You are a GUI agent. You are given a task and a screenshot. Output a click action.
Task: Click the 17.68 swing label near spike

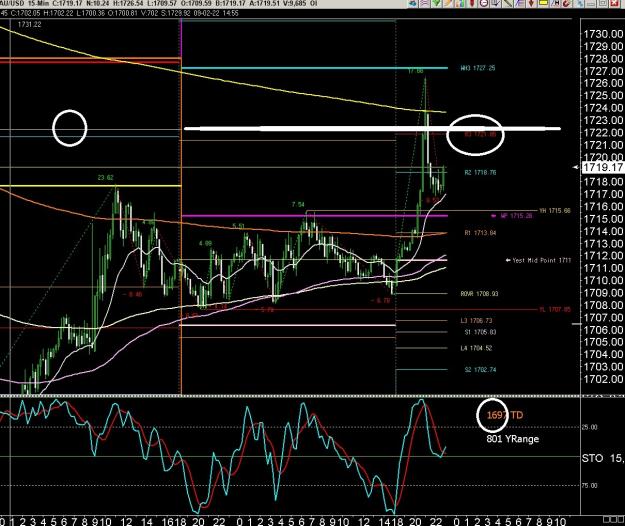tap(416, 71)
